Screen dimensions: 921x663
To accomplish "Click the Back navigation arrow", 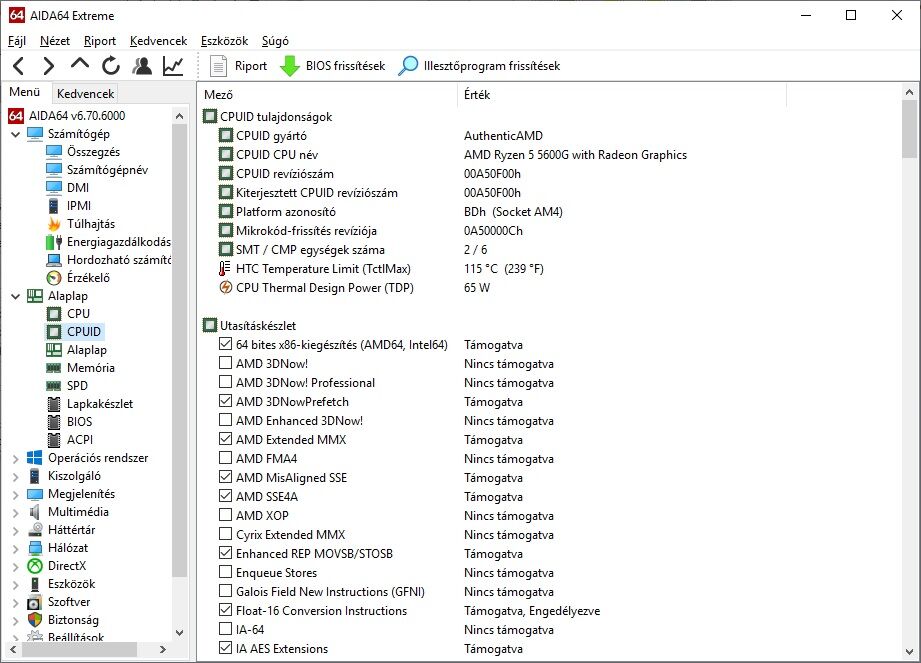I will click(18, 66).
